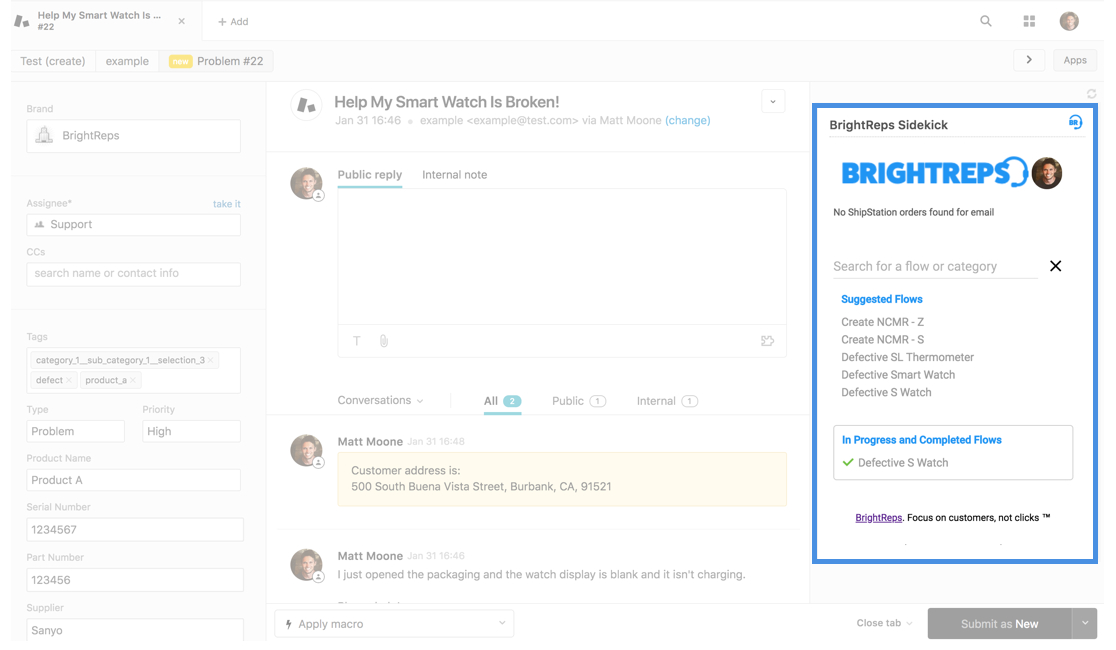Viewport: 1116px width, 650px height.
Task: Show All conversations filter
Action: [502, 401]
